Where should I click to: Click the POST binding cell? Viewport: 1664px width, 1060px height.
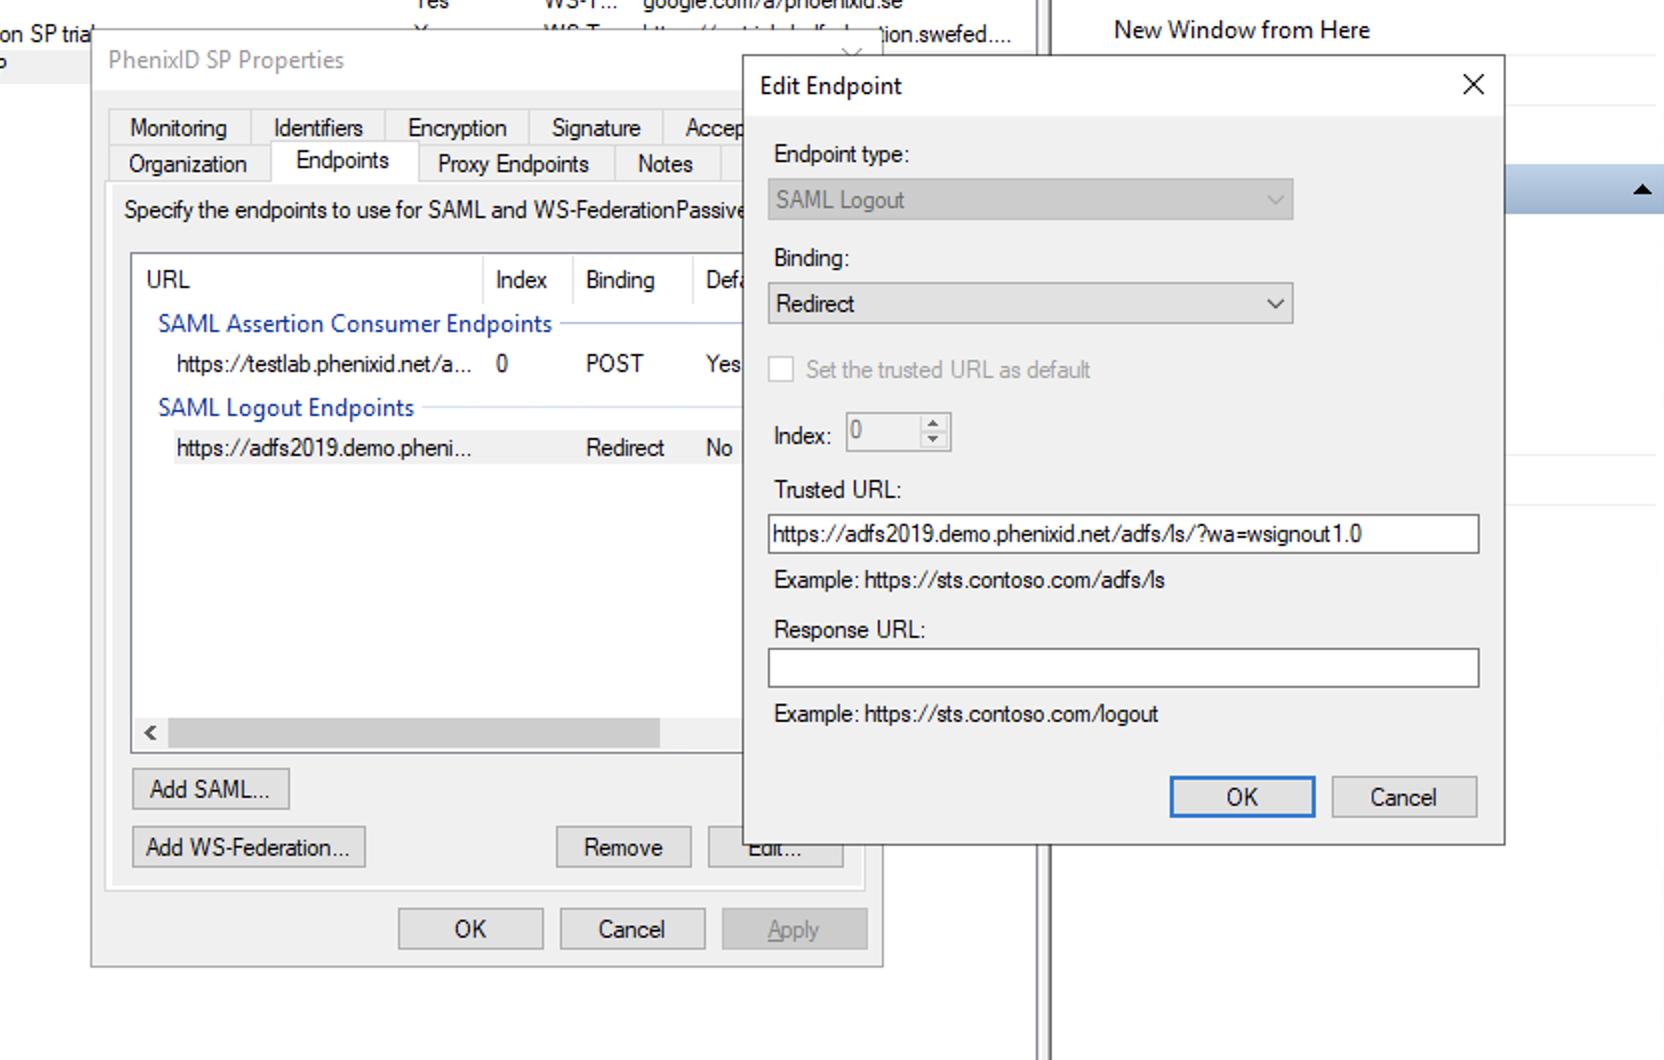coord(614,364)
